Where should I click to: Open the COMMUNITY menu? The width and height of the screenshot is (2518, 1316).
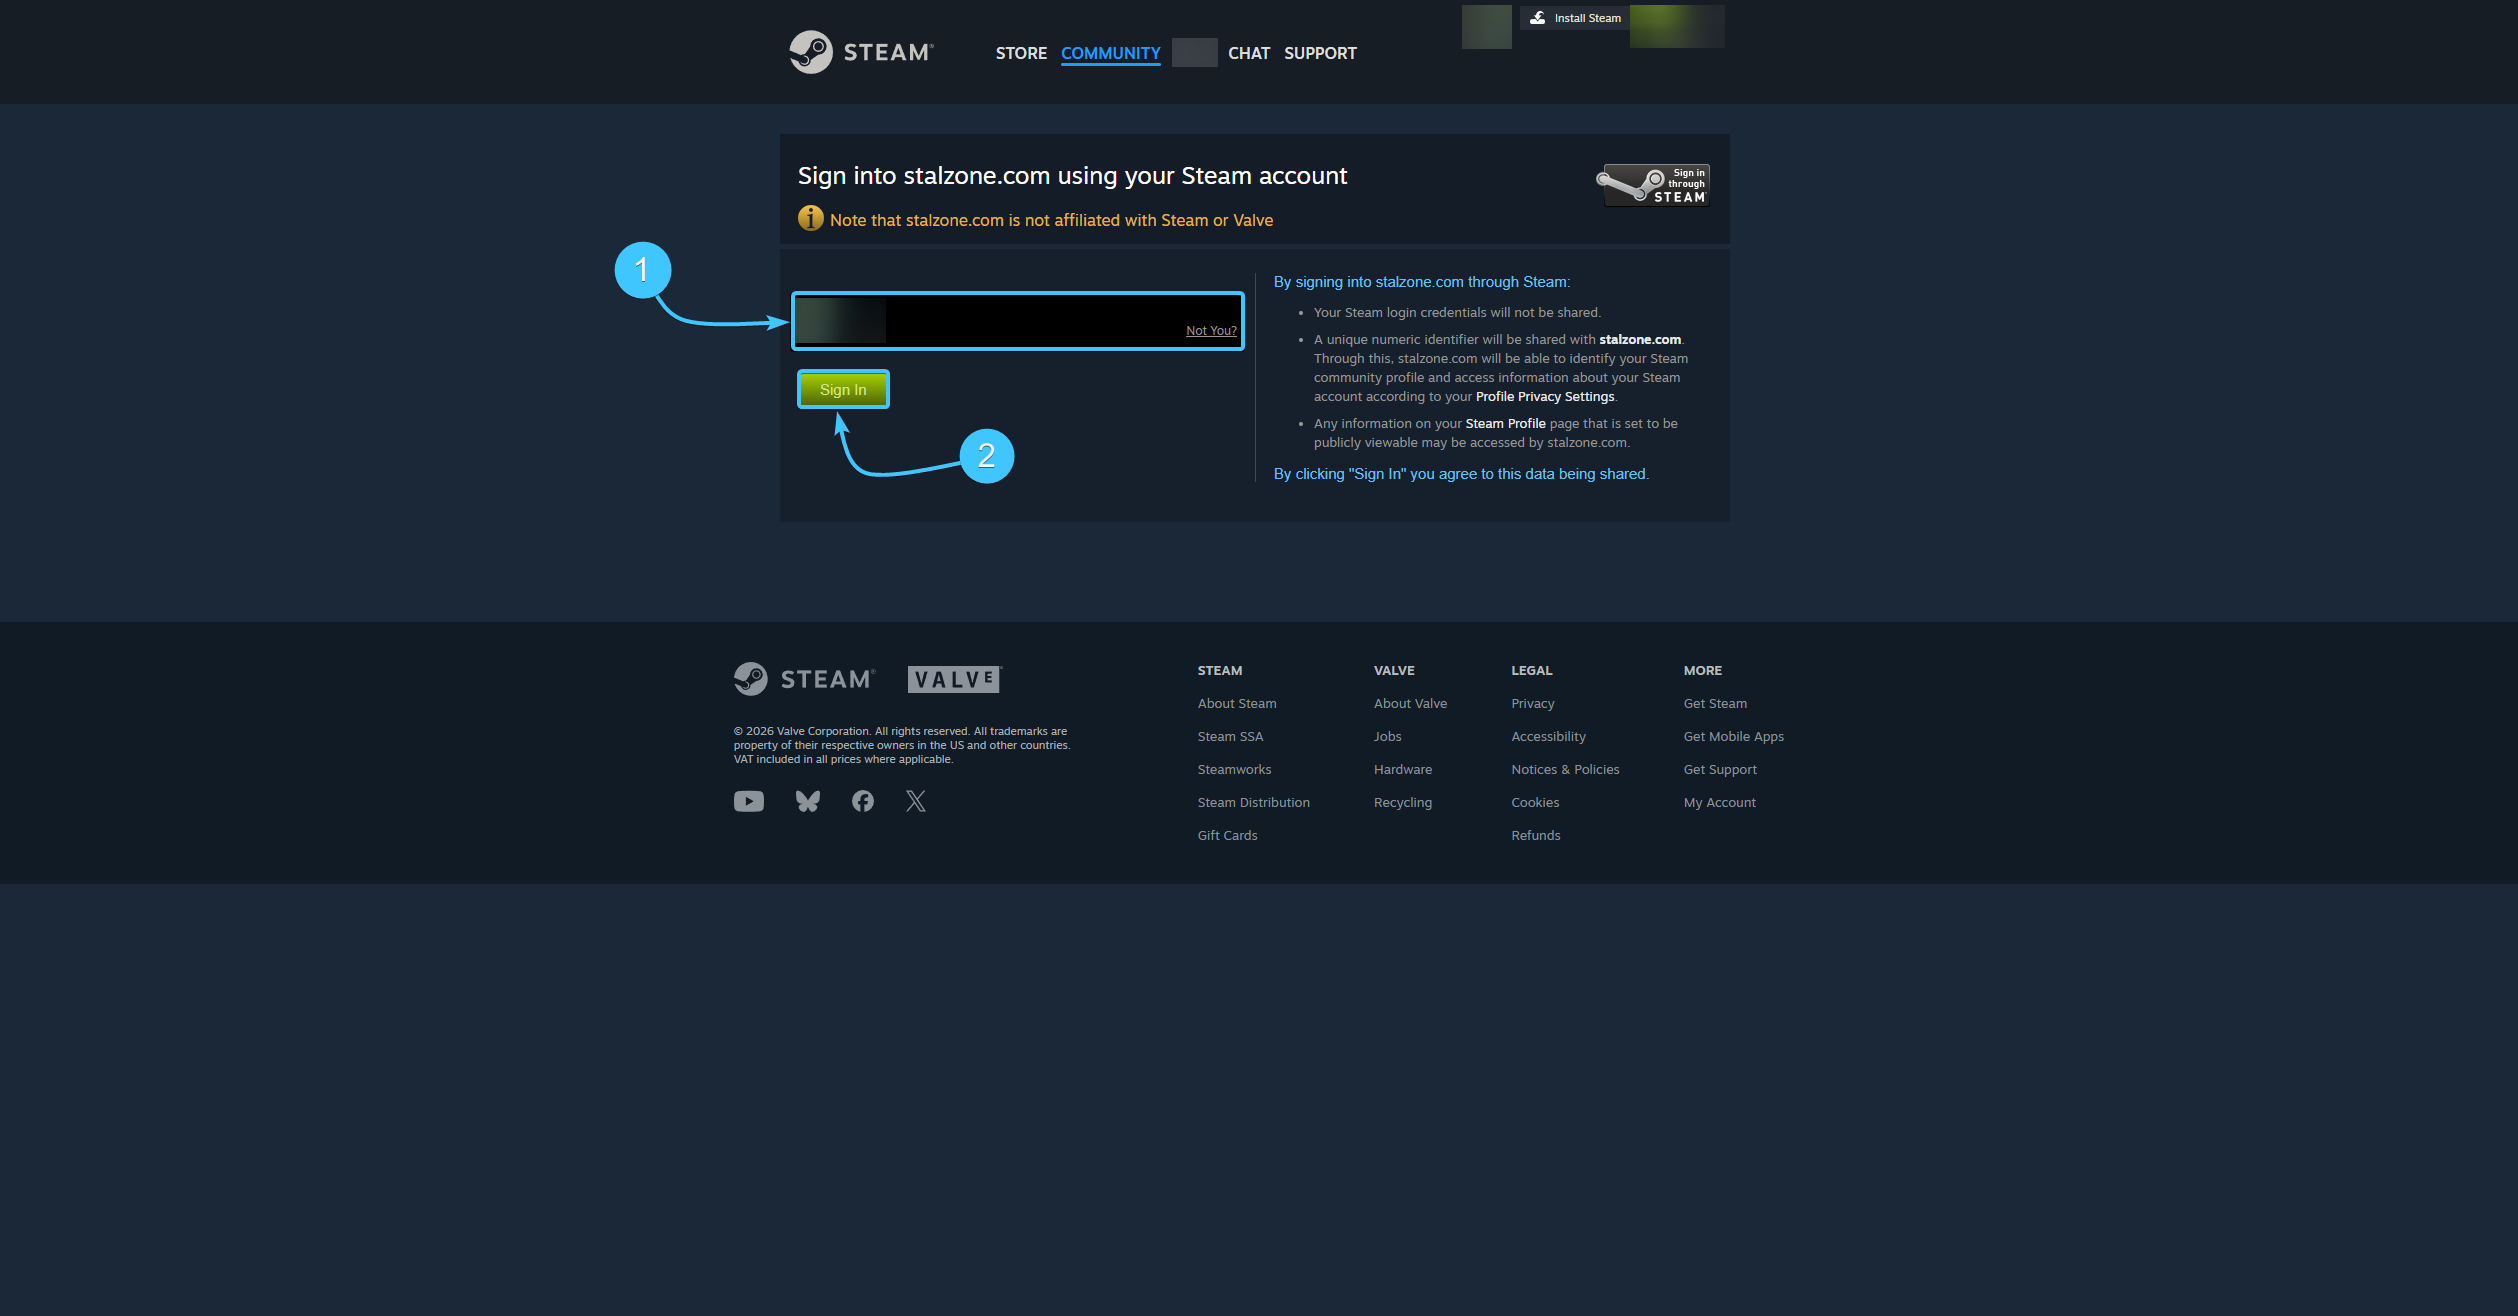pos(1110,53)
